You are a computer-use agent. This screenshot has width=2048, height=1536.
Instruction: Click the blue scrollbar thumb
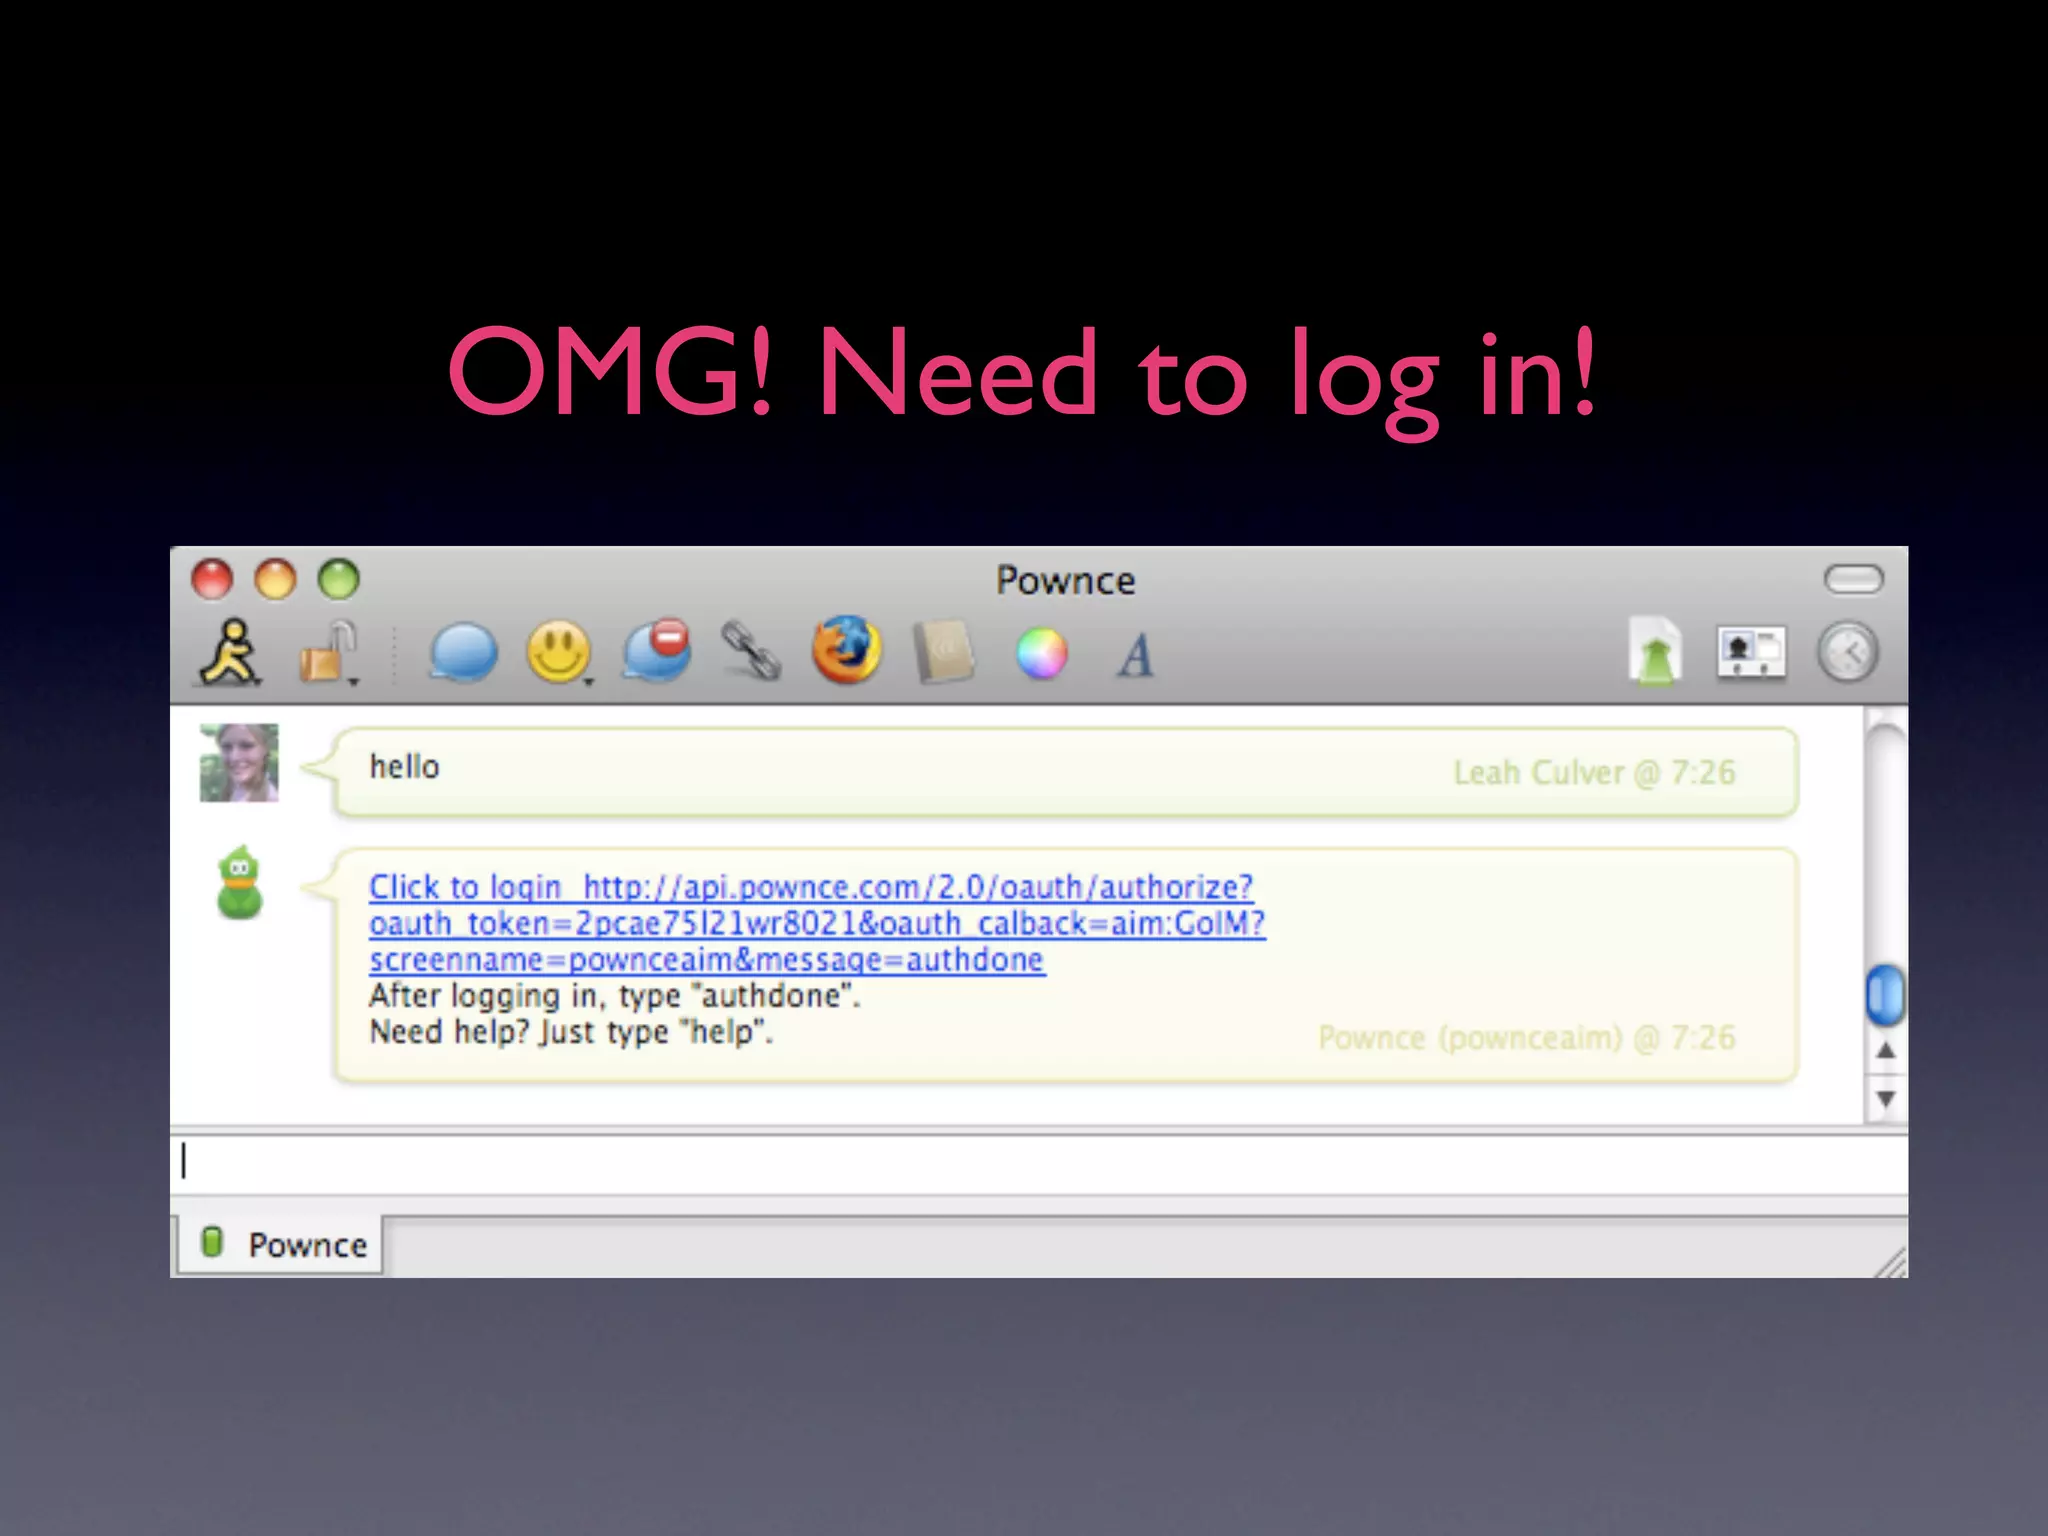pyautogui.click(x=1886, y=995)
